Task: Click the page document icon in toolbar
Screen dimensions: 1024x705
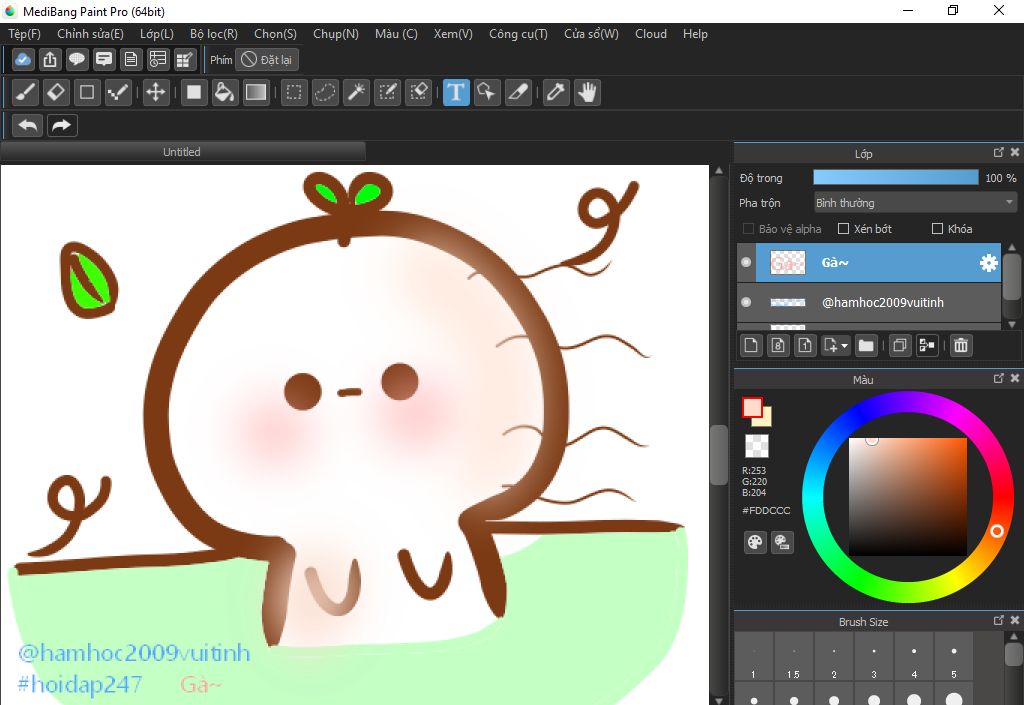Action: pyautogui.click(x=131, y=59)
